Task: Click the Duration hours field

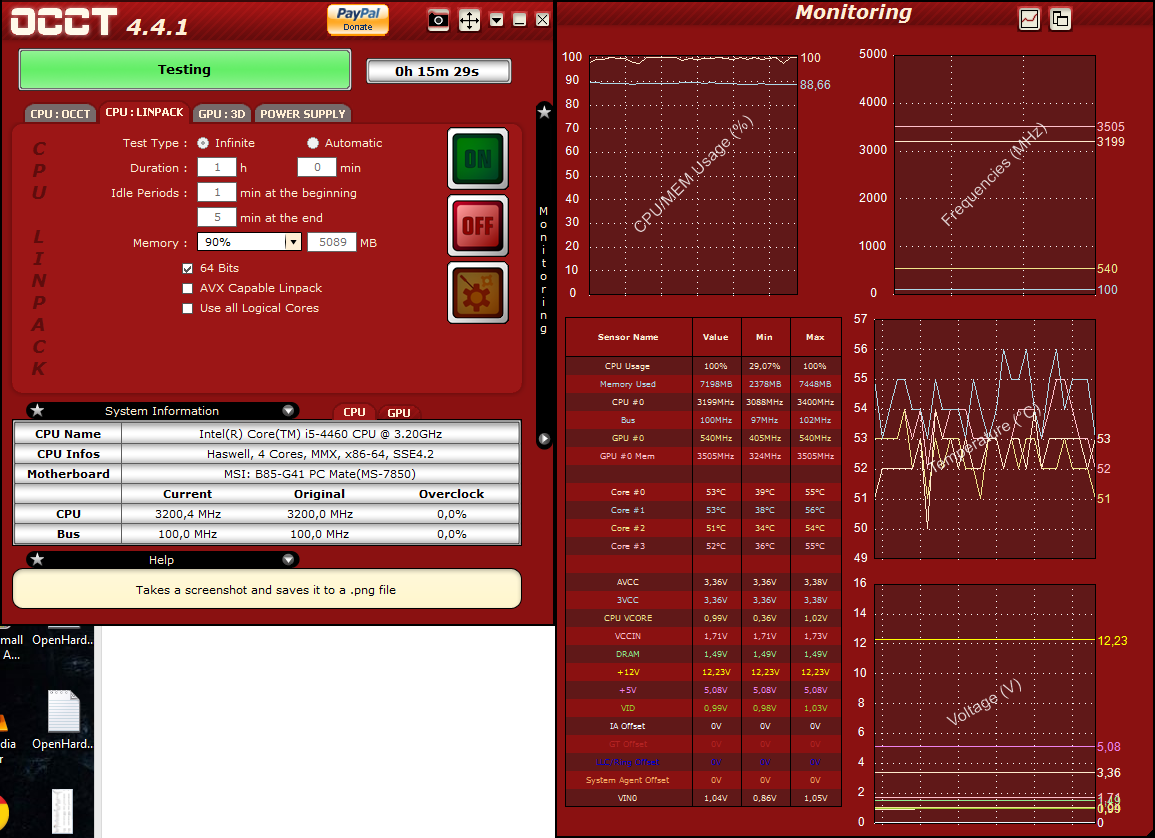Action: 217,168
